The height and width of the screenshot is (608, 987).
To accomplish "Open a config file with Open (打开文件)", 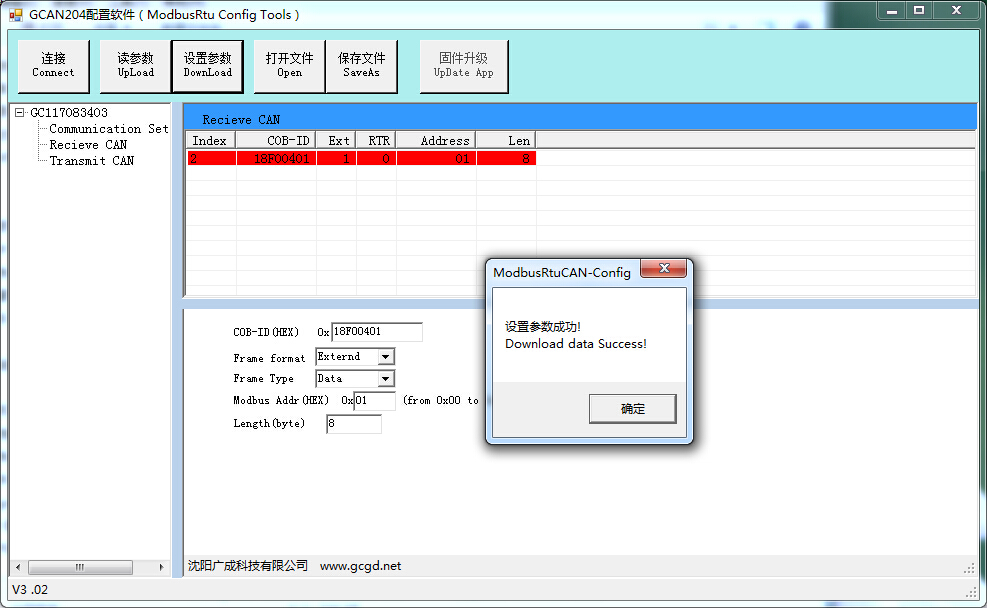I will coord(288,66).
